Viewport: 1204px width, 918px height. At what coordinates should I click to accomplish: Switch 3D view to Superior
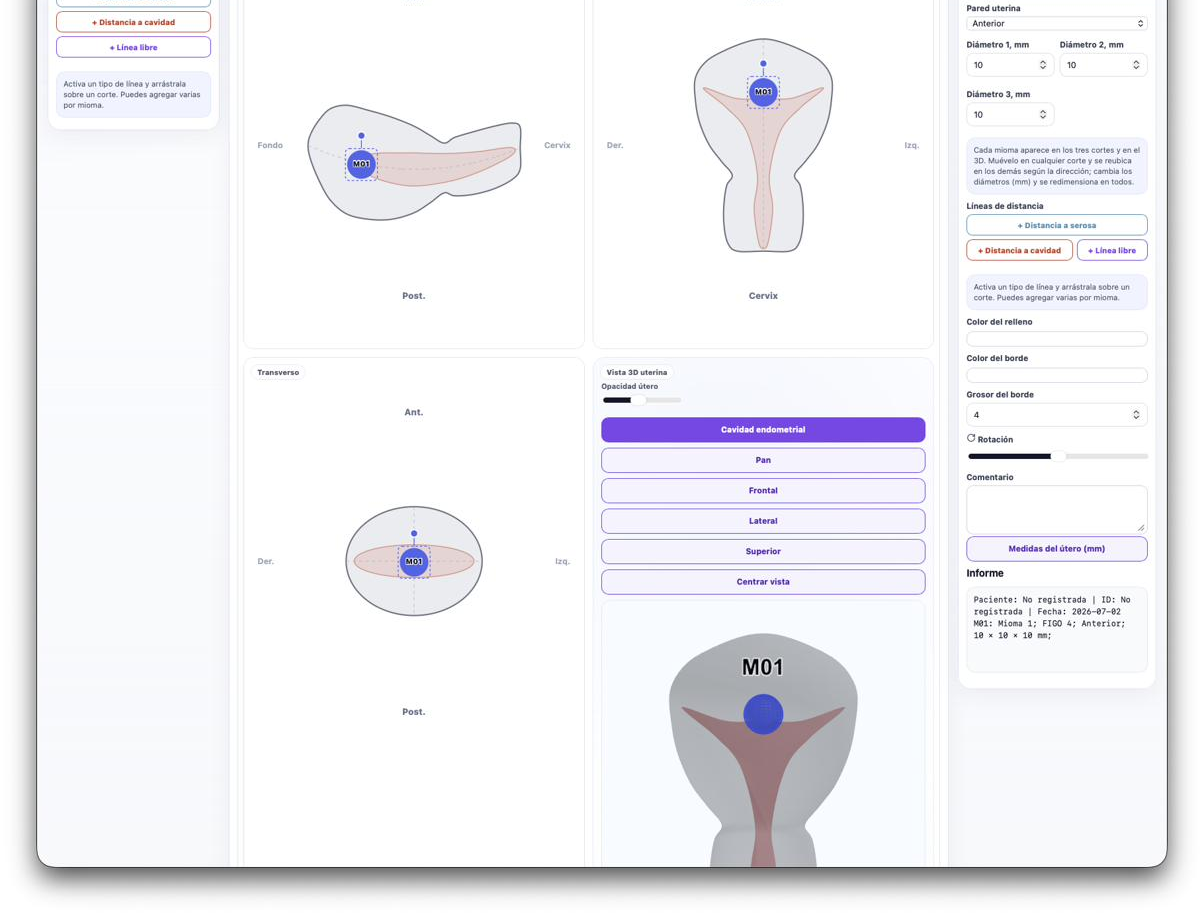pos(763,551)
